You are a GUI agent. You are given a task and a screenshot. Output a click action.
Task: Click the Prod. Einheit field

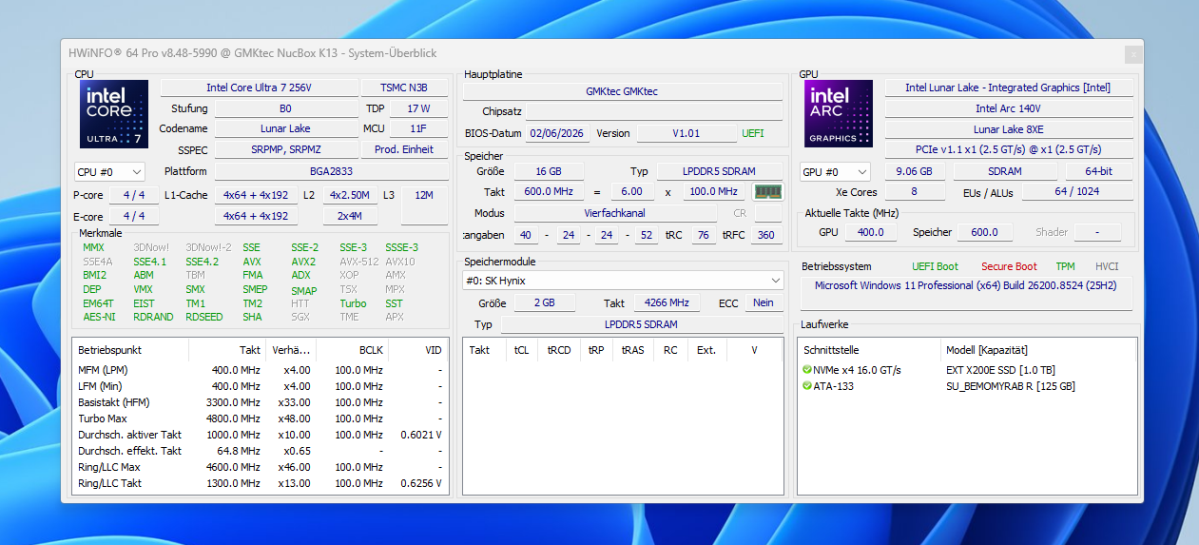click(x=405, y=150)
